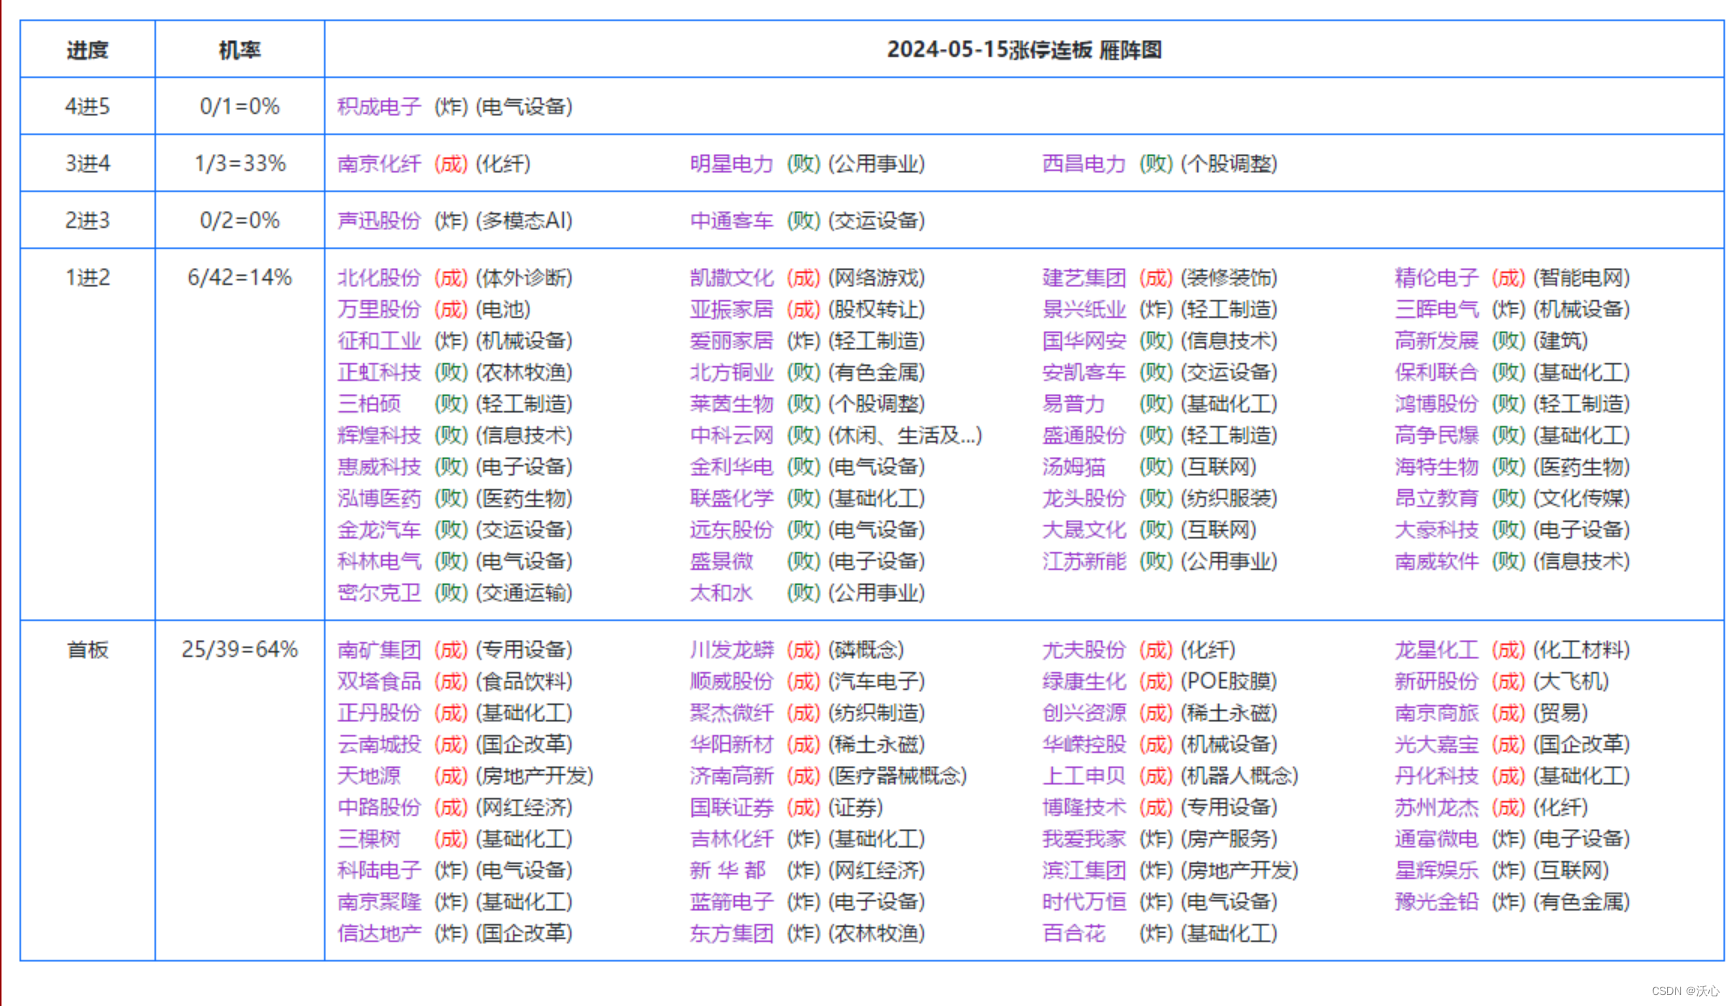Select 龙星化工 stock name
Viewport: 1735px width, 1006px height.
[x=1437, y=649]
